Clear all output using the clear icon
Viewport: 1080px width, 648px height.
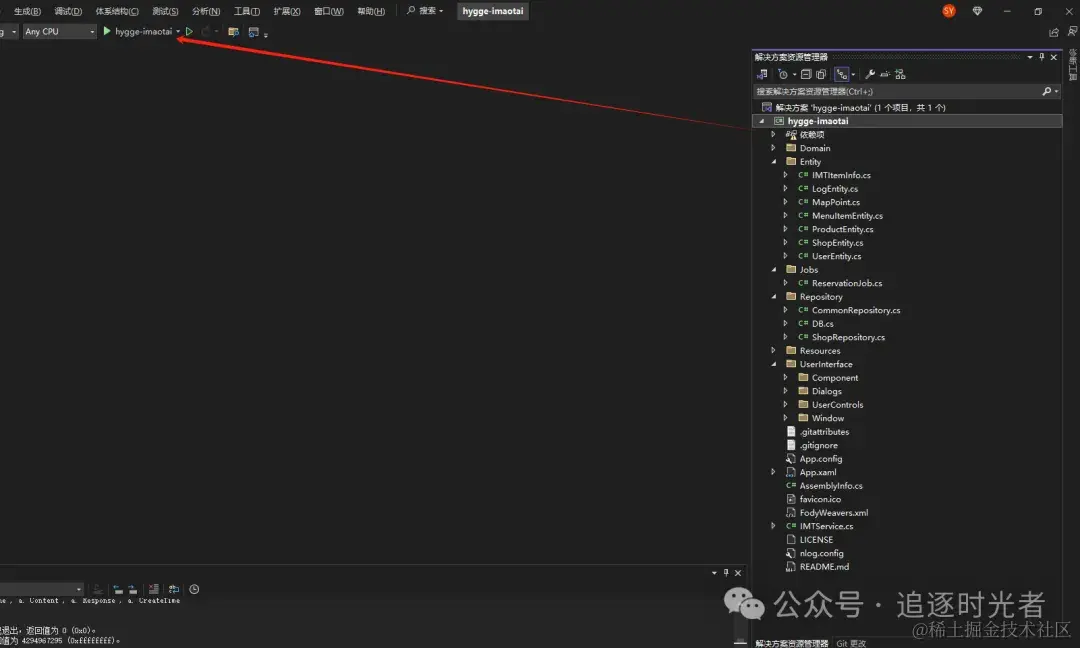pos(154,589)
